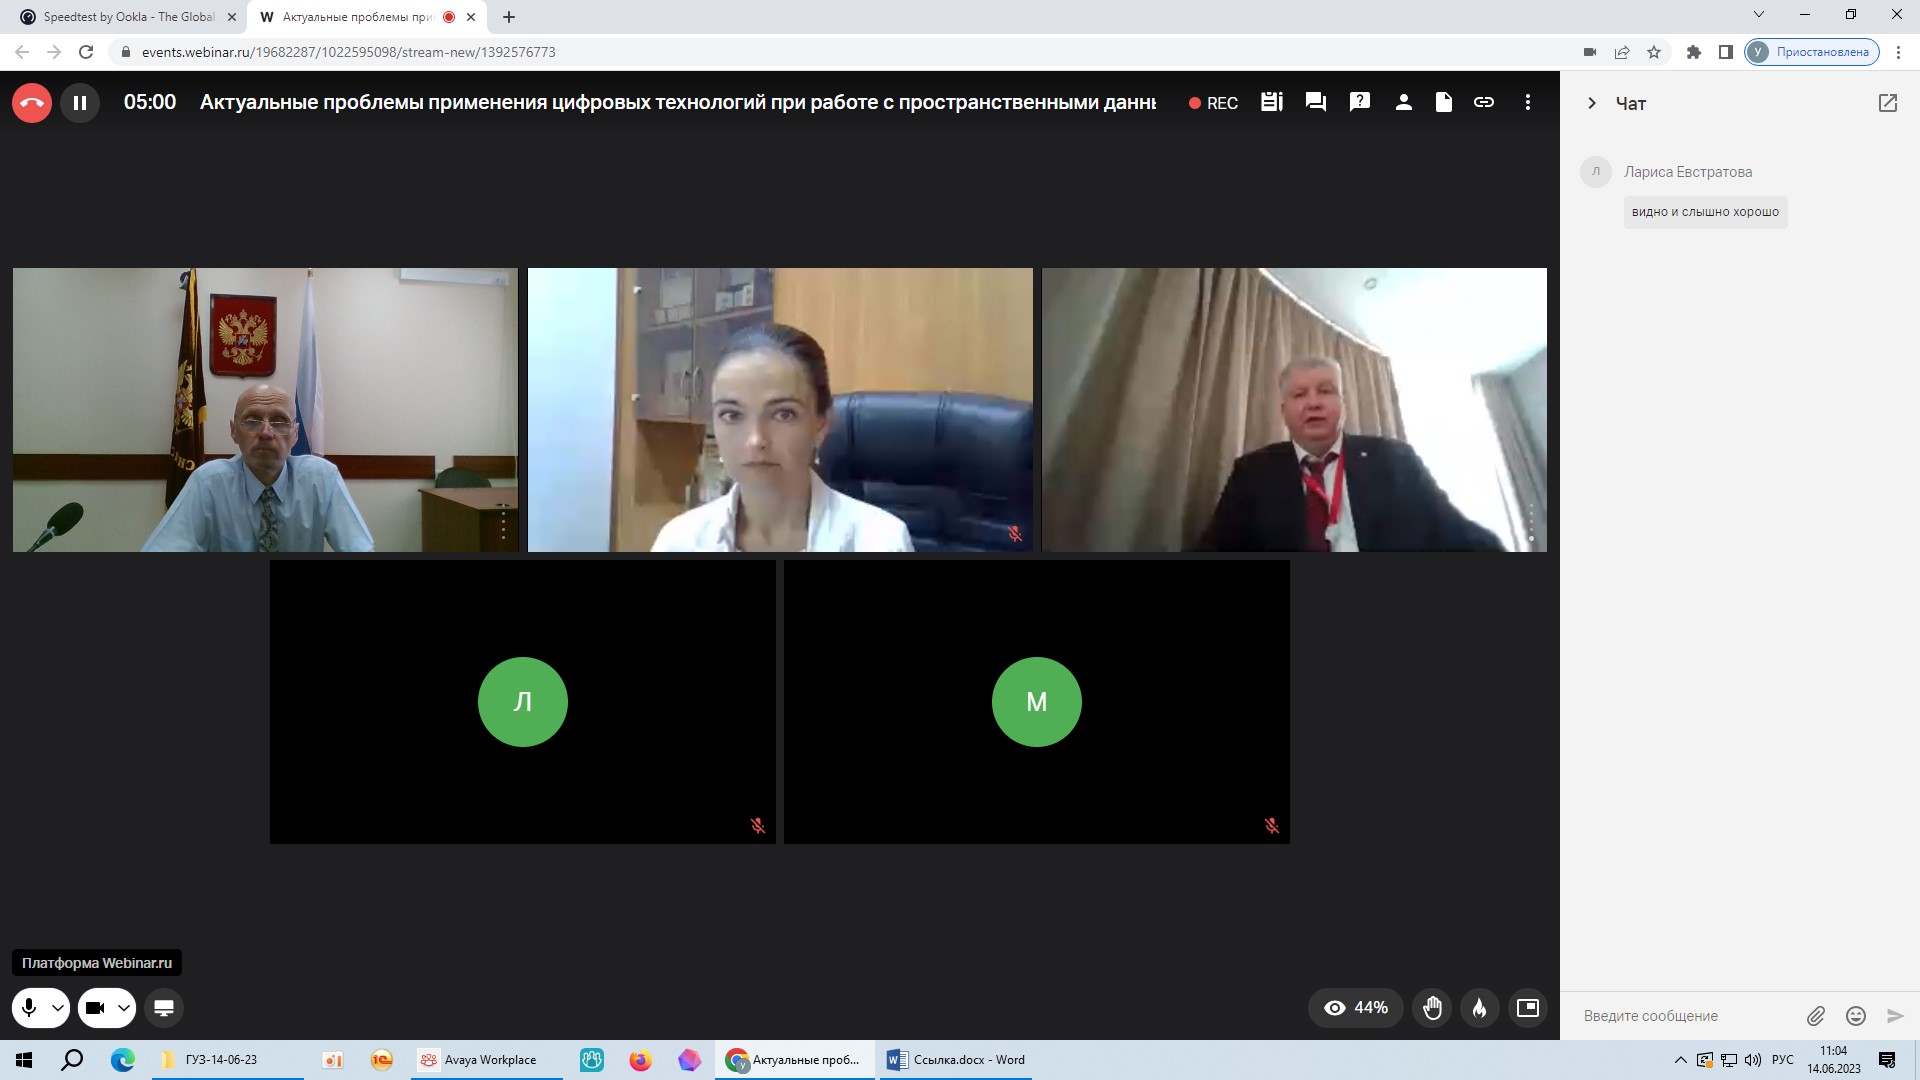Open the chat messages icon in header
1920x1080 pixels.
(1316, 102)
